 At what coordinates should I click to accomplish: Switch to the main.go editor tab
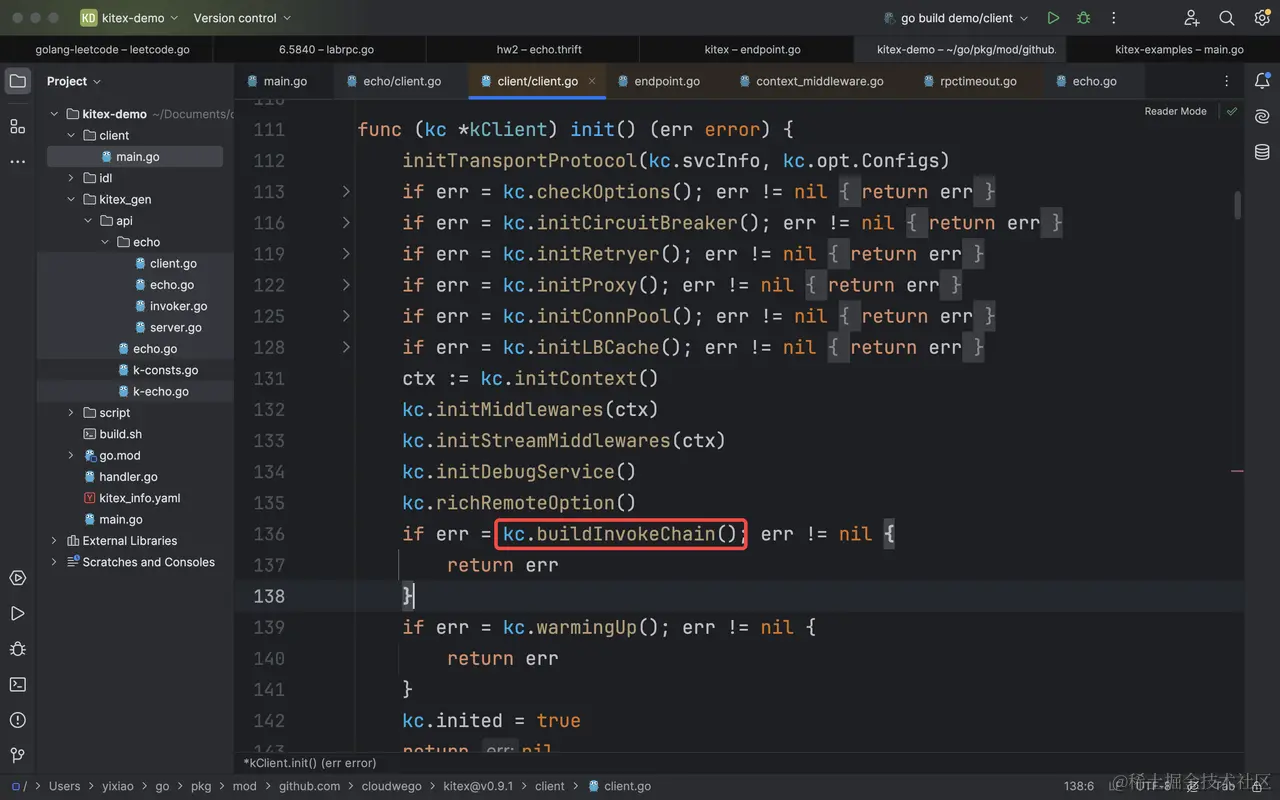pos(277,81)
